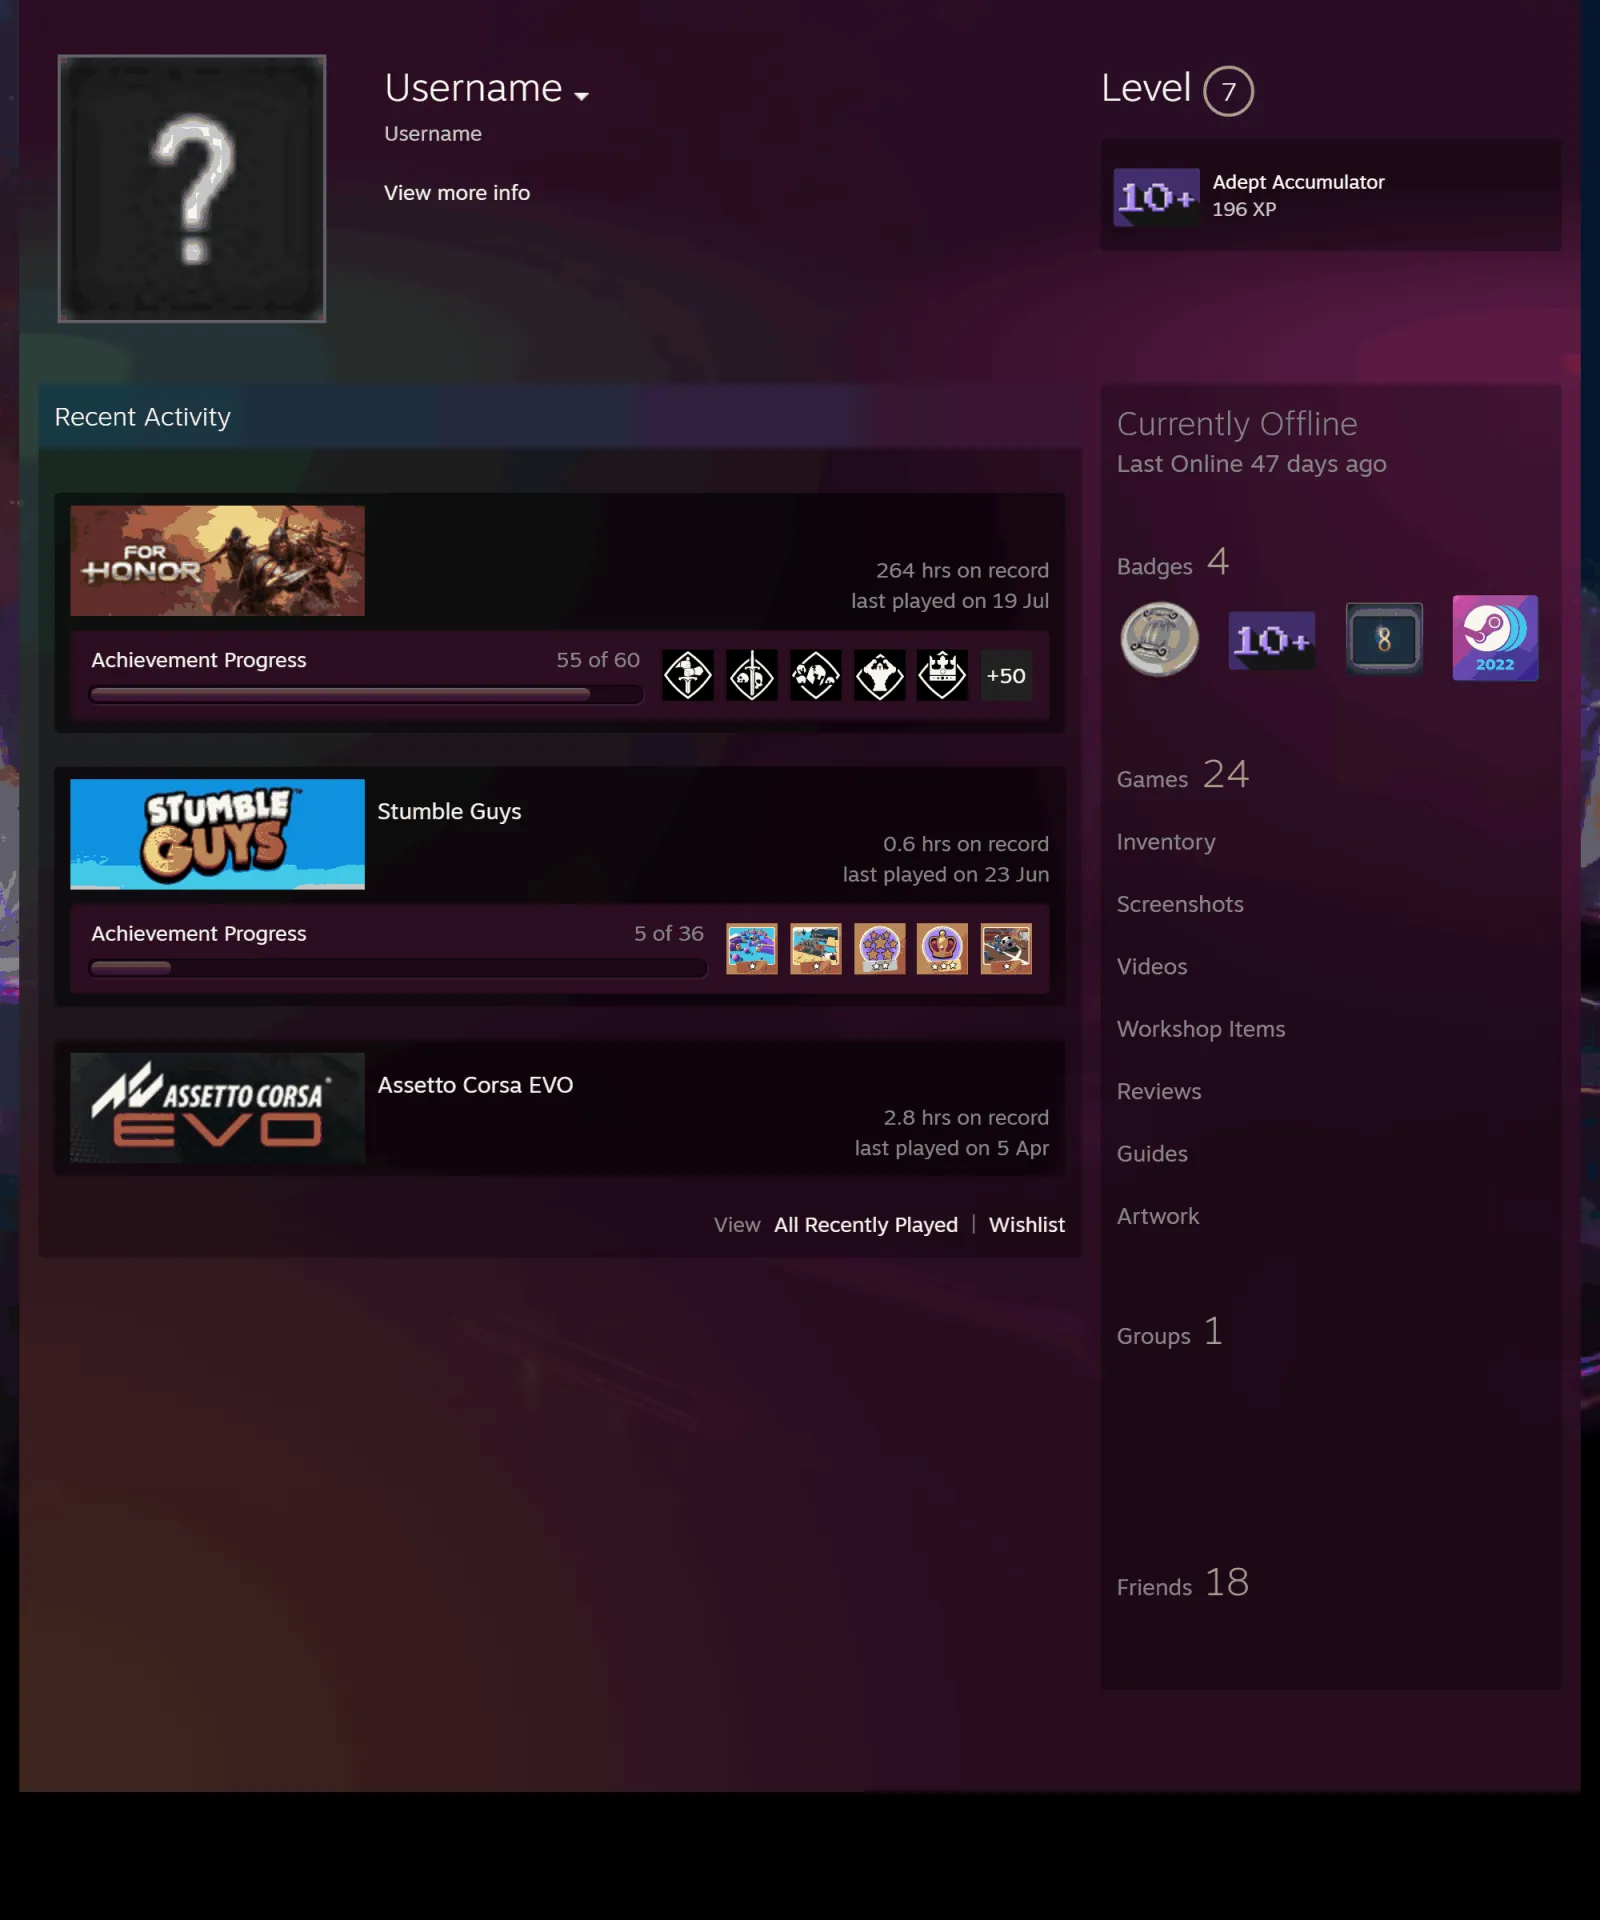Select the third For Honor achievement icon
The width and height of the screenshot is (1600, 1920).
coord(816,675)
